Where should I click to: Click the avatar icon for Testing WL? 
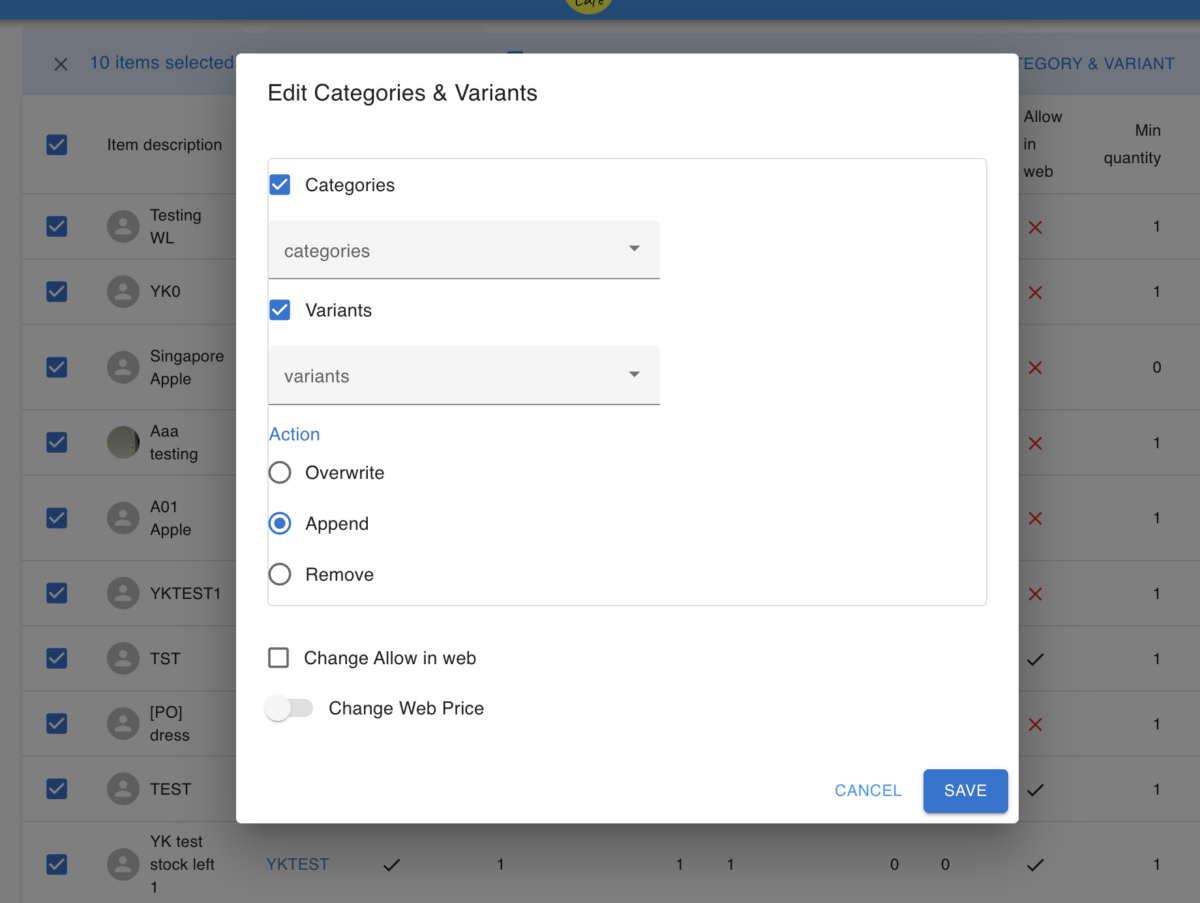122,226
